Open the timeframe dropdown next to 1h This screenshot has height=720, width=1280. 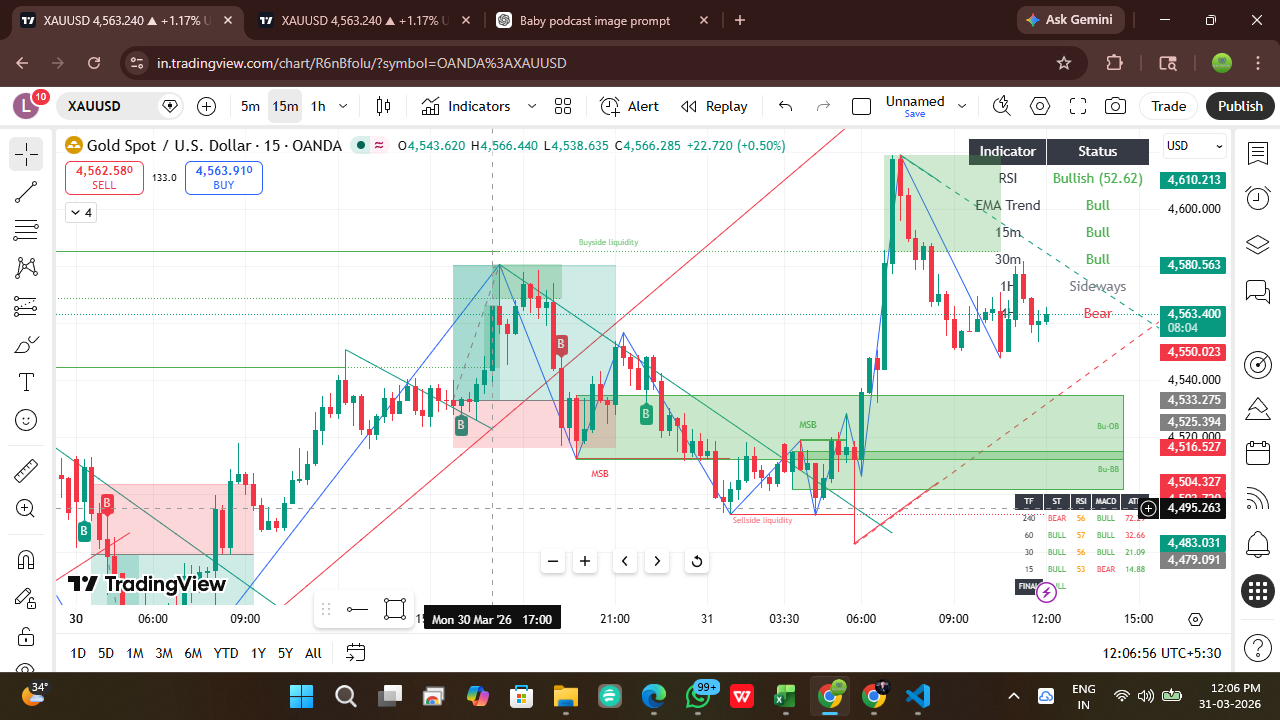coord(343,106)
